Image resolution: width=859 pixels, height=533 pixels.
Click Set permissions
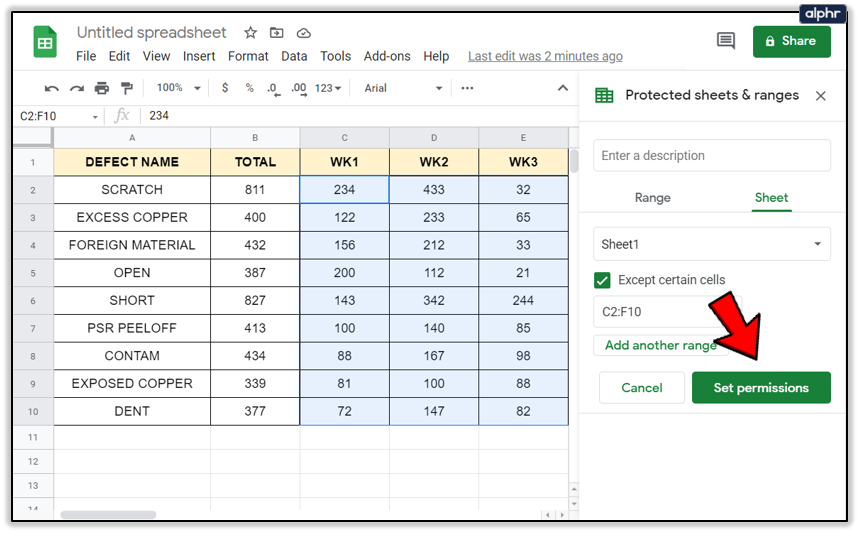761,388
